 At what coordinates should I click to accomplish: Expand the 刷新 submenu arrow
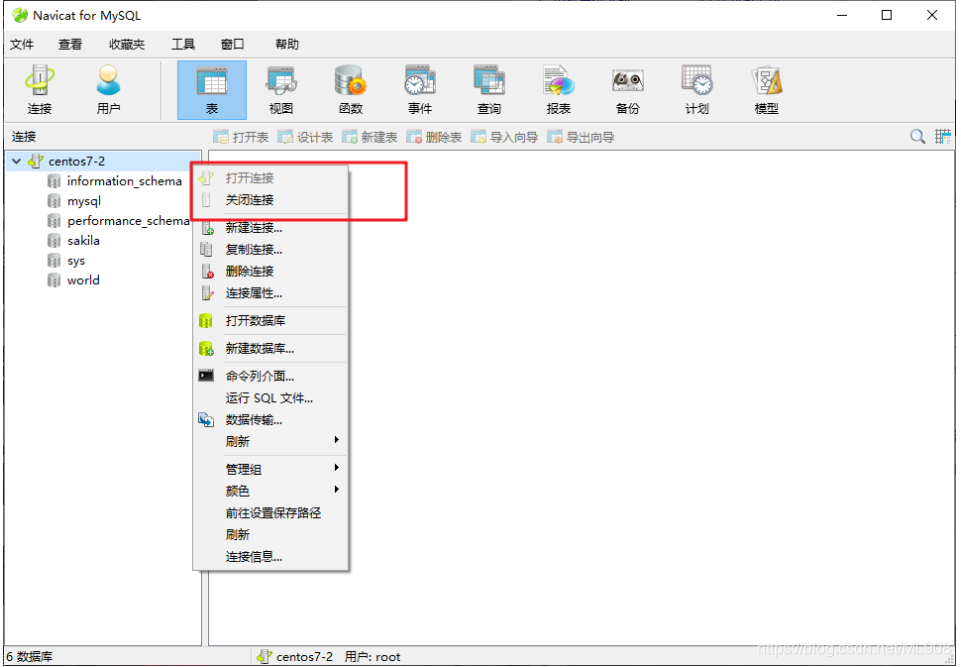(336, 440)
